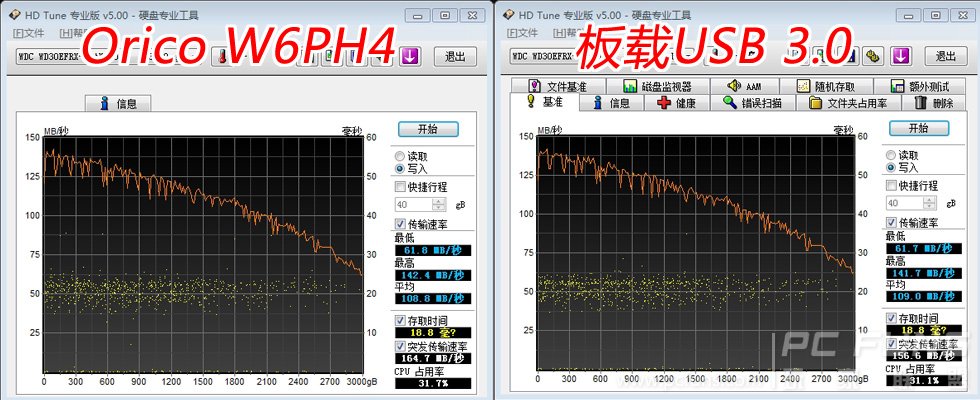This screenshot has width=980, height=400.
Task: Click 退出 button in the left window
Action: pyautogui.click(x=455, y=57)
